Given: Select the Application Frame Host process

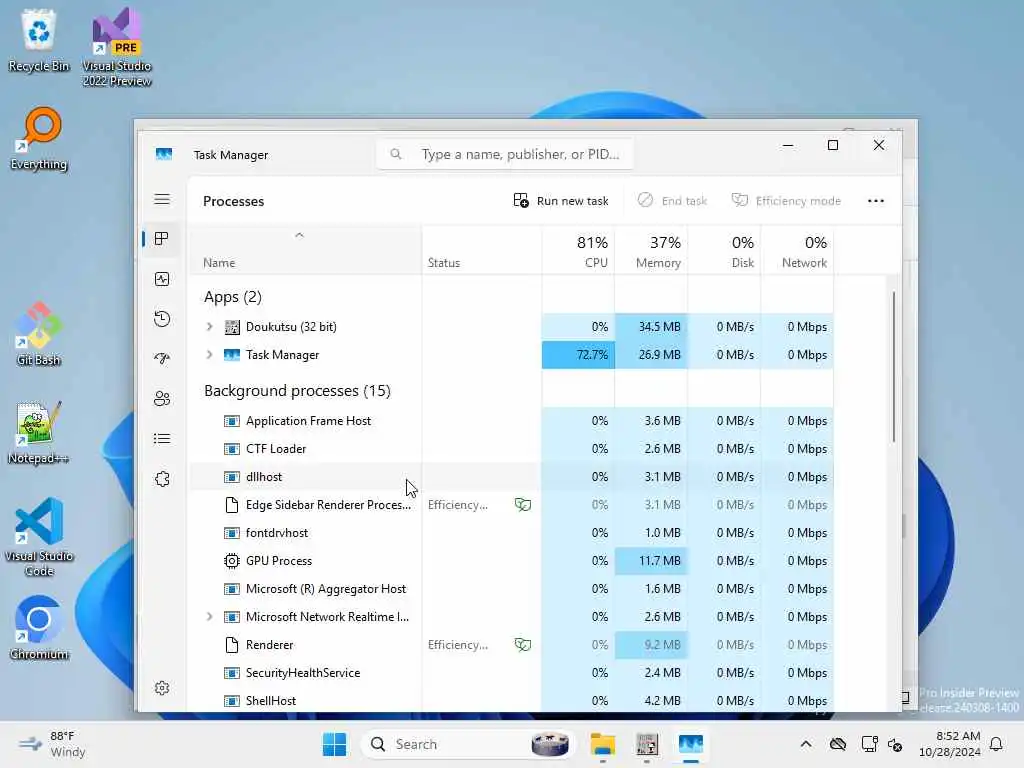Looking at the screenshot, I should [x=511, y=421].
